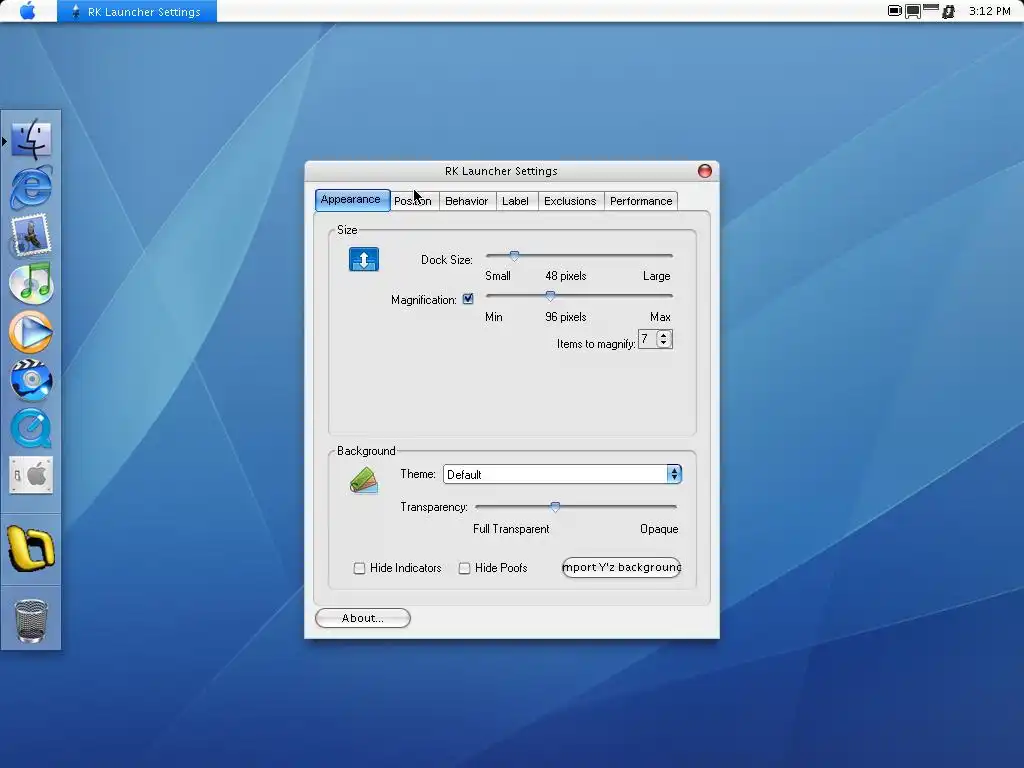Open iTunes music note icon in dock
The width and height of the screenshot is (1024, 768).
pyautogui.click(x=31, y=283)
